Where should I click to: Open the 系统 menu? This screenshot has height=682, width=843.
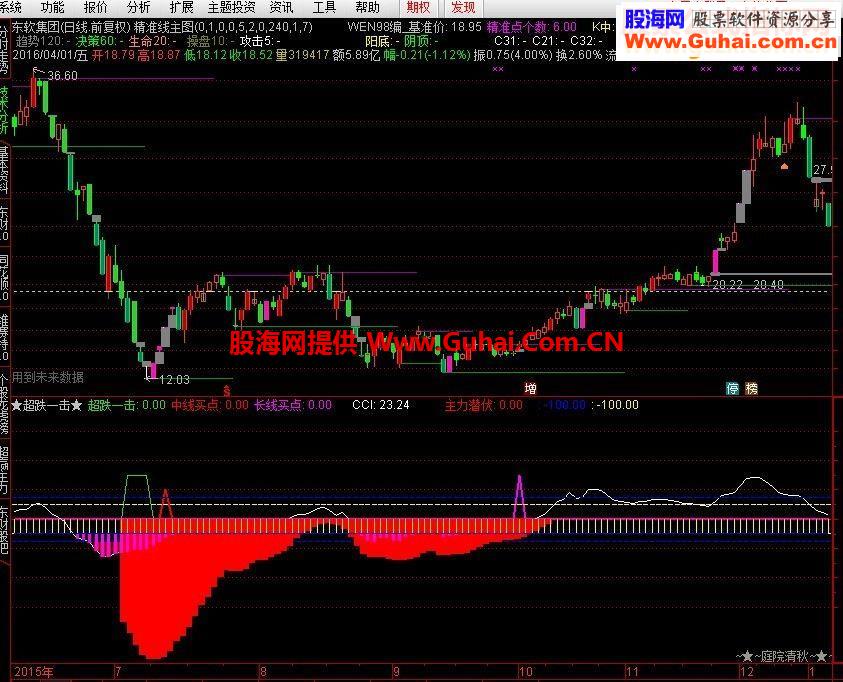click(11, 8)
